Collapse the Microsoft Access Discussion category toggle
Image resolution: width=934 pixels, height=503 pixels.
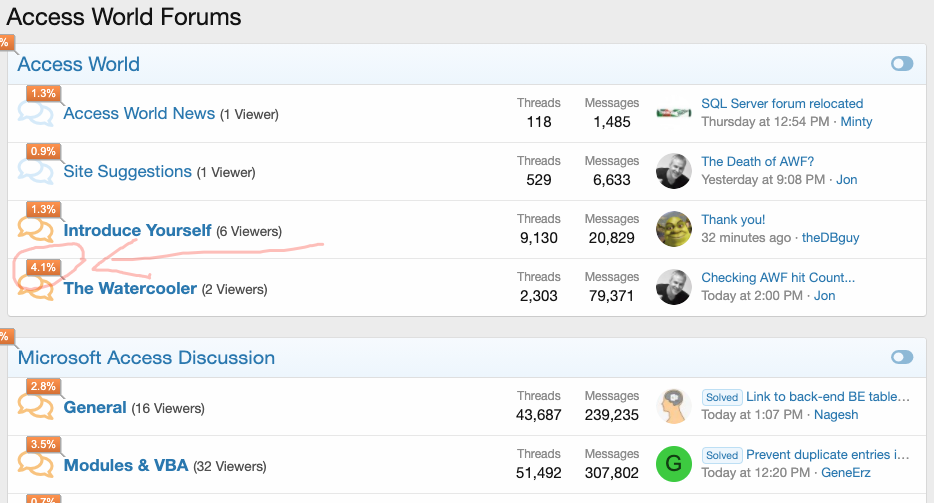click(902, 357)
